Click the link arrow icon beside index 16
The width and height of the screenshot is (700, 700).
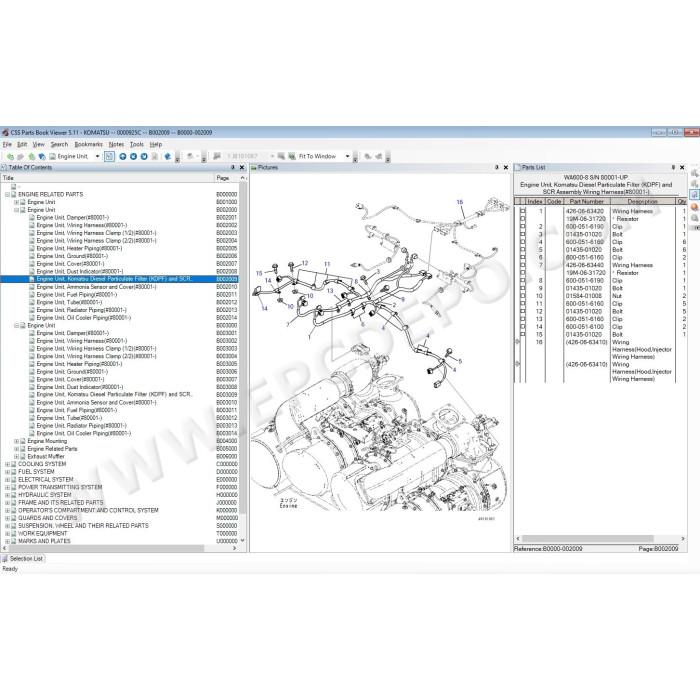point(518,342)
